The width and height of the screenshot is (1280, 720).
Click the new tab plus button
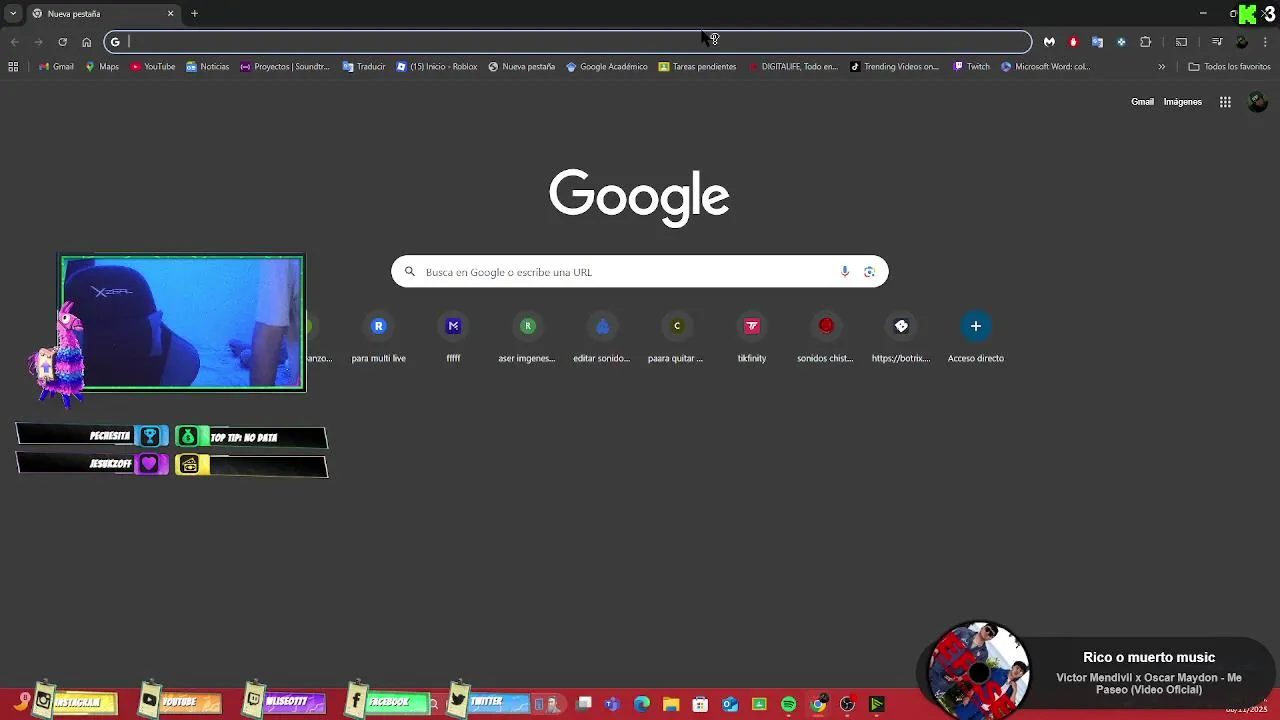194,14
